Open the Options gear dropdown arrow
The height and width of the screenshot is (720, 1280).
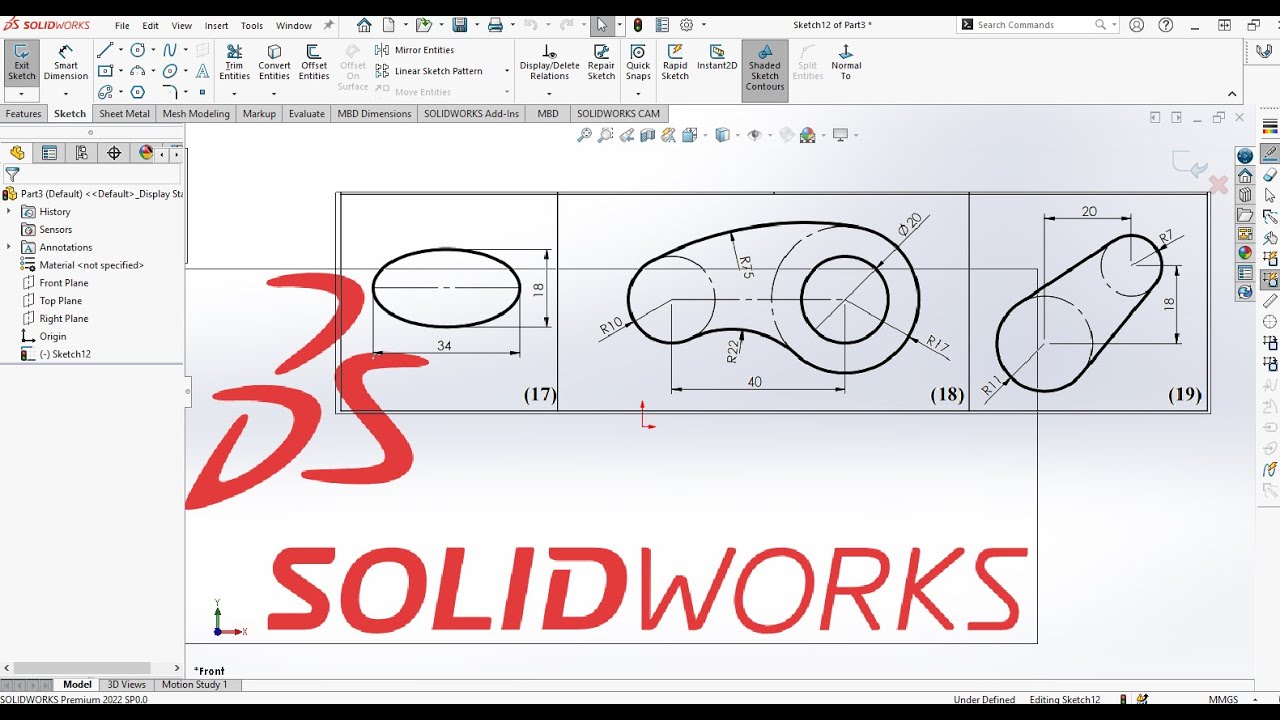pos(703,25)
